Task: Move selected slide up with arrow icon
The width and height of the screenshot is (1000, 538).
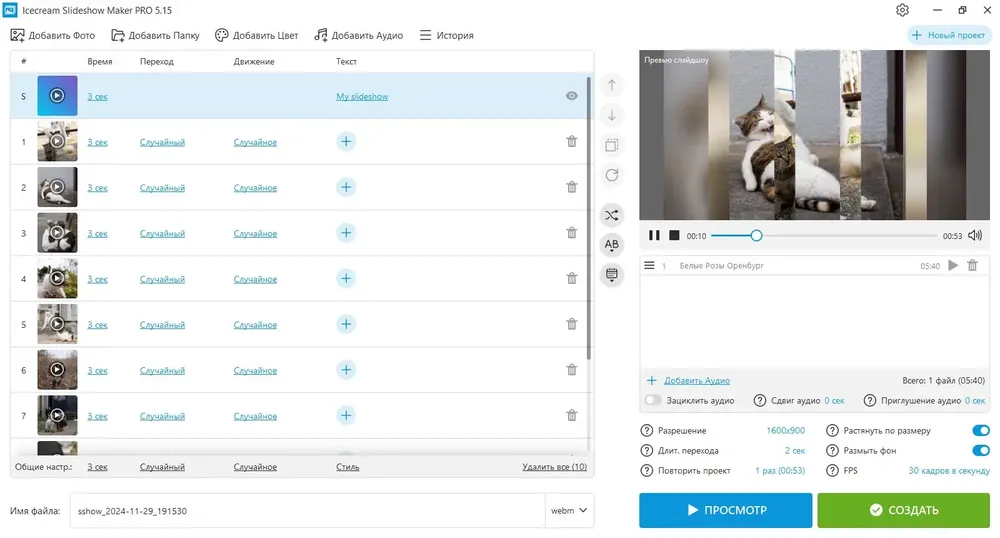Action: point(612,85)
